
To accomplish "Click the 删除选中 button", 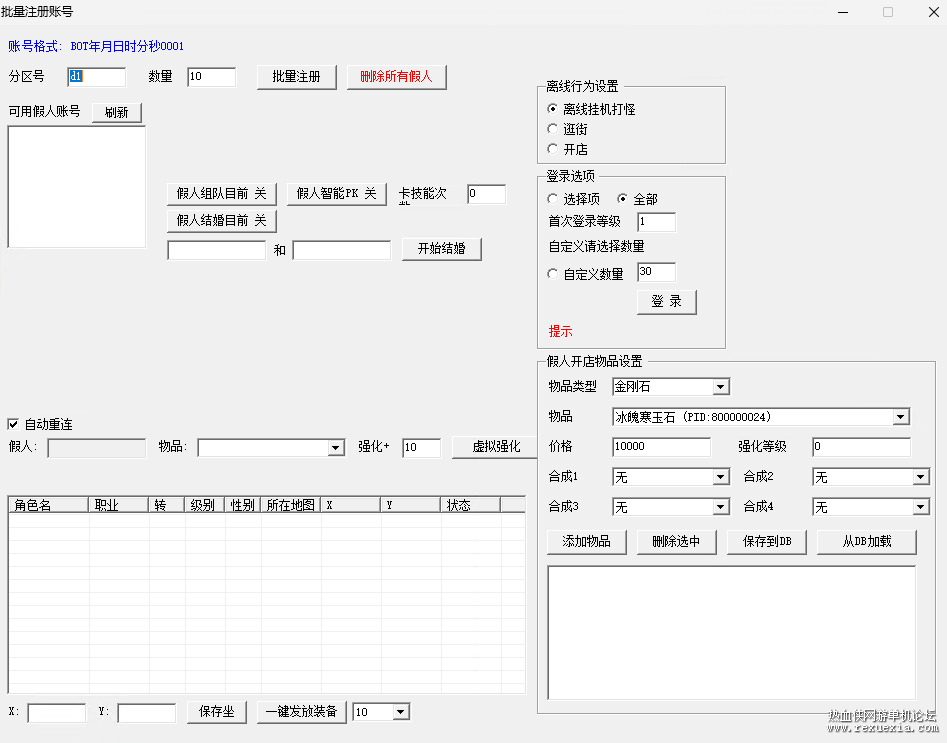I will click(x=676, y=541).
